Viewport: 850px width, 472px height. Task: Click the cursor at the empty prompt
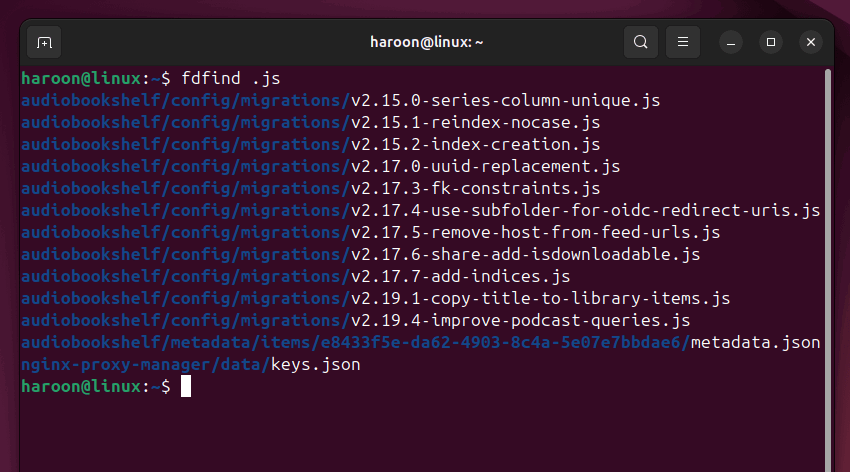186,386
